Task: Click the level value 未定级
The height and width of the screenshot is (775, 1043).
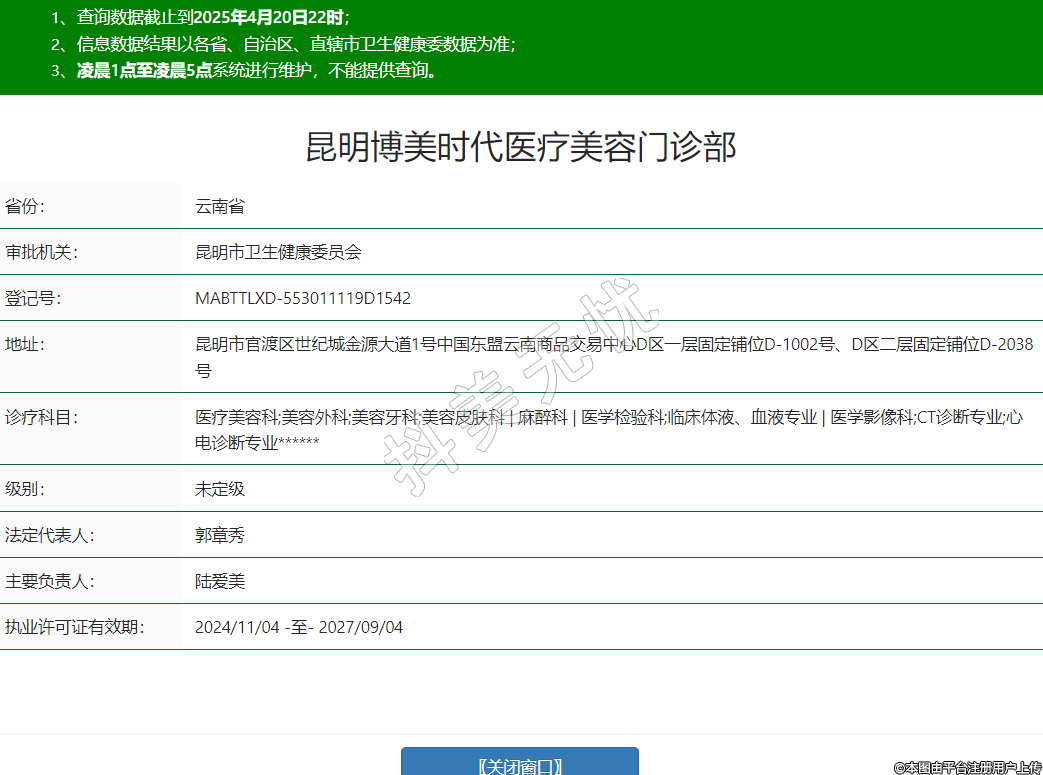Action: 220,489
